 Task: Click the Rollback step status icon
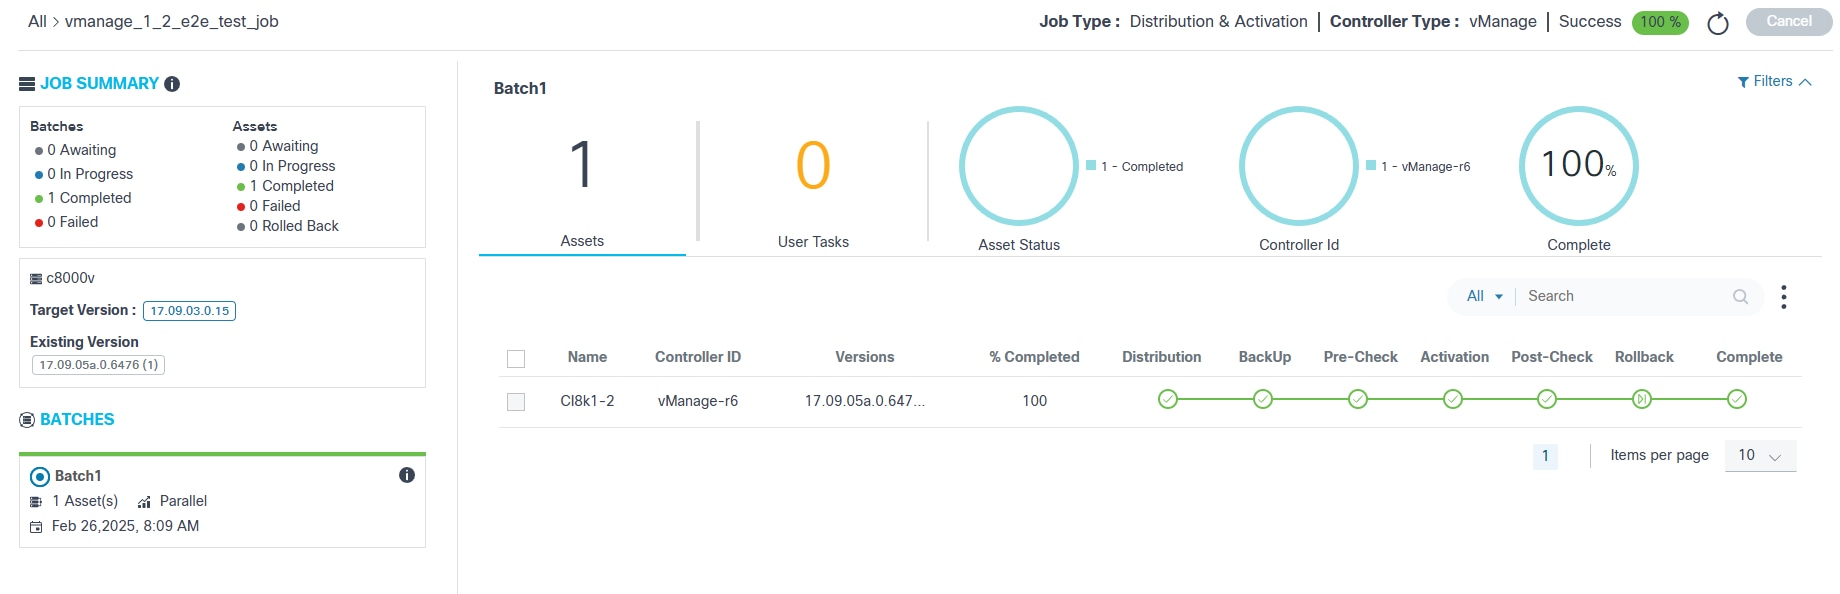coord(1641,400)
